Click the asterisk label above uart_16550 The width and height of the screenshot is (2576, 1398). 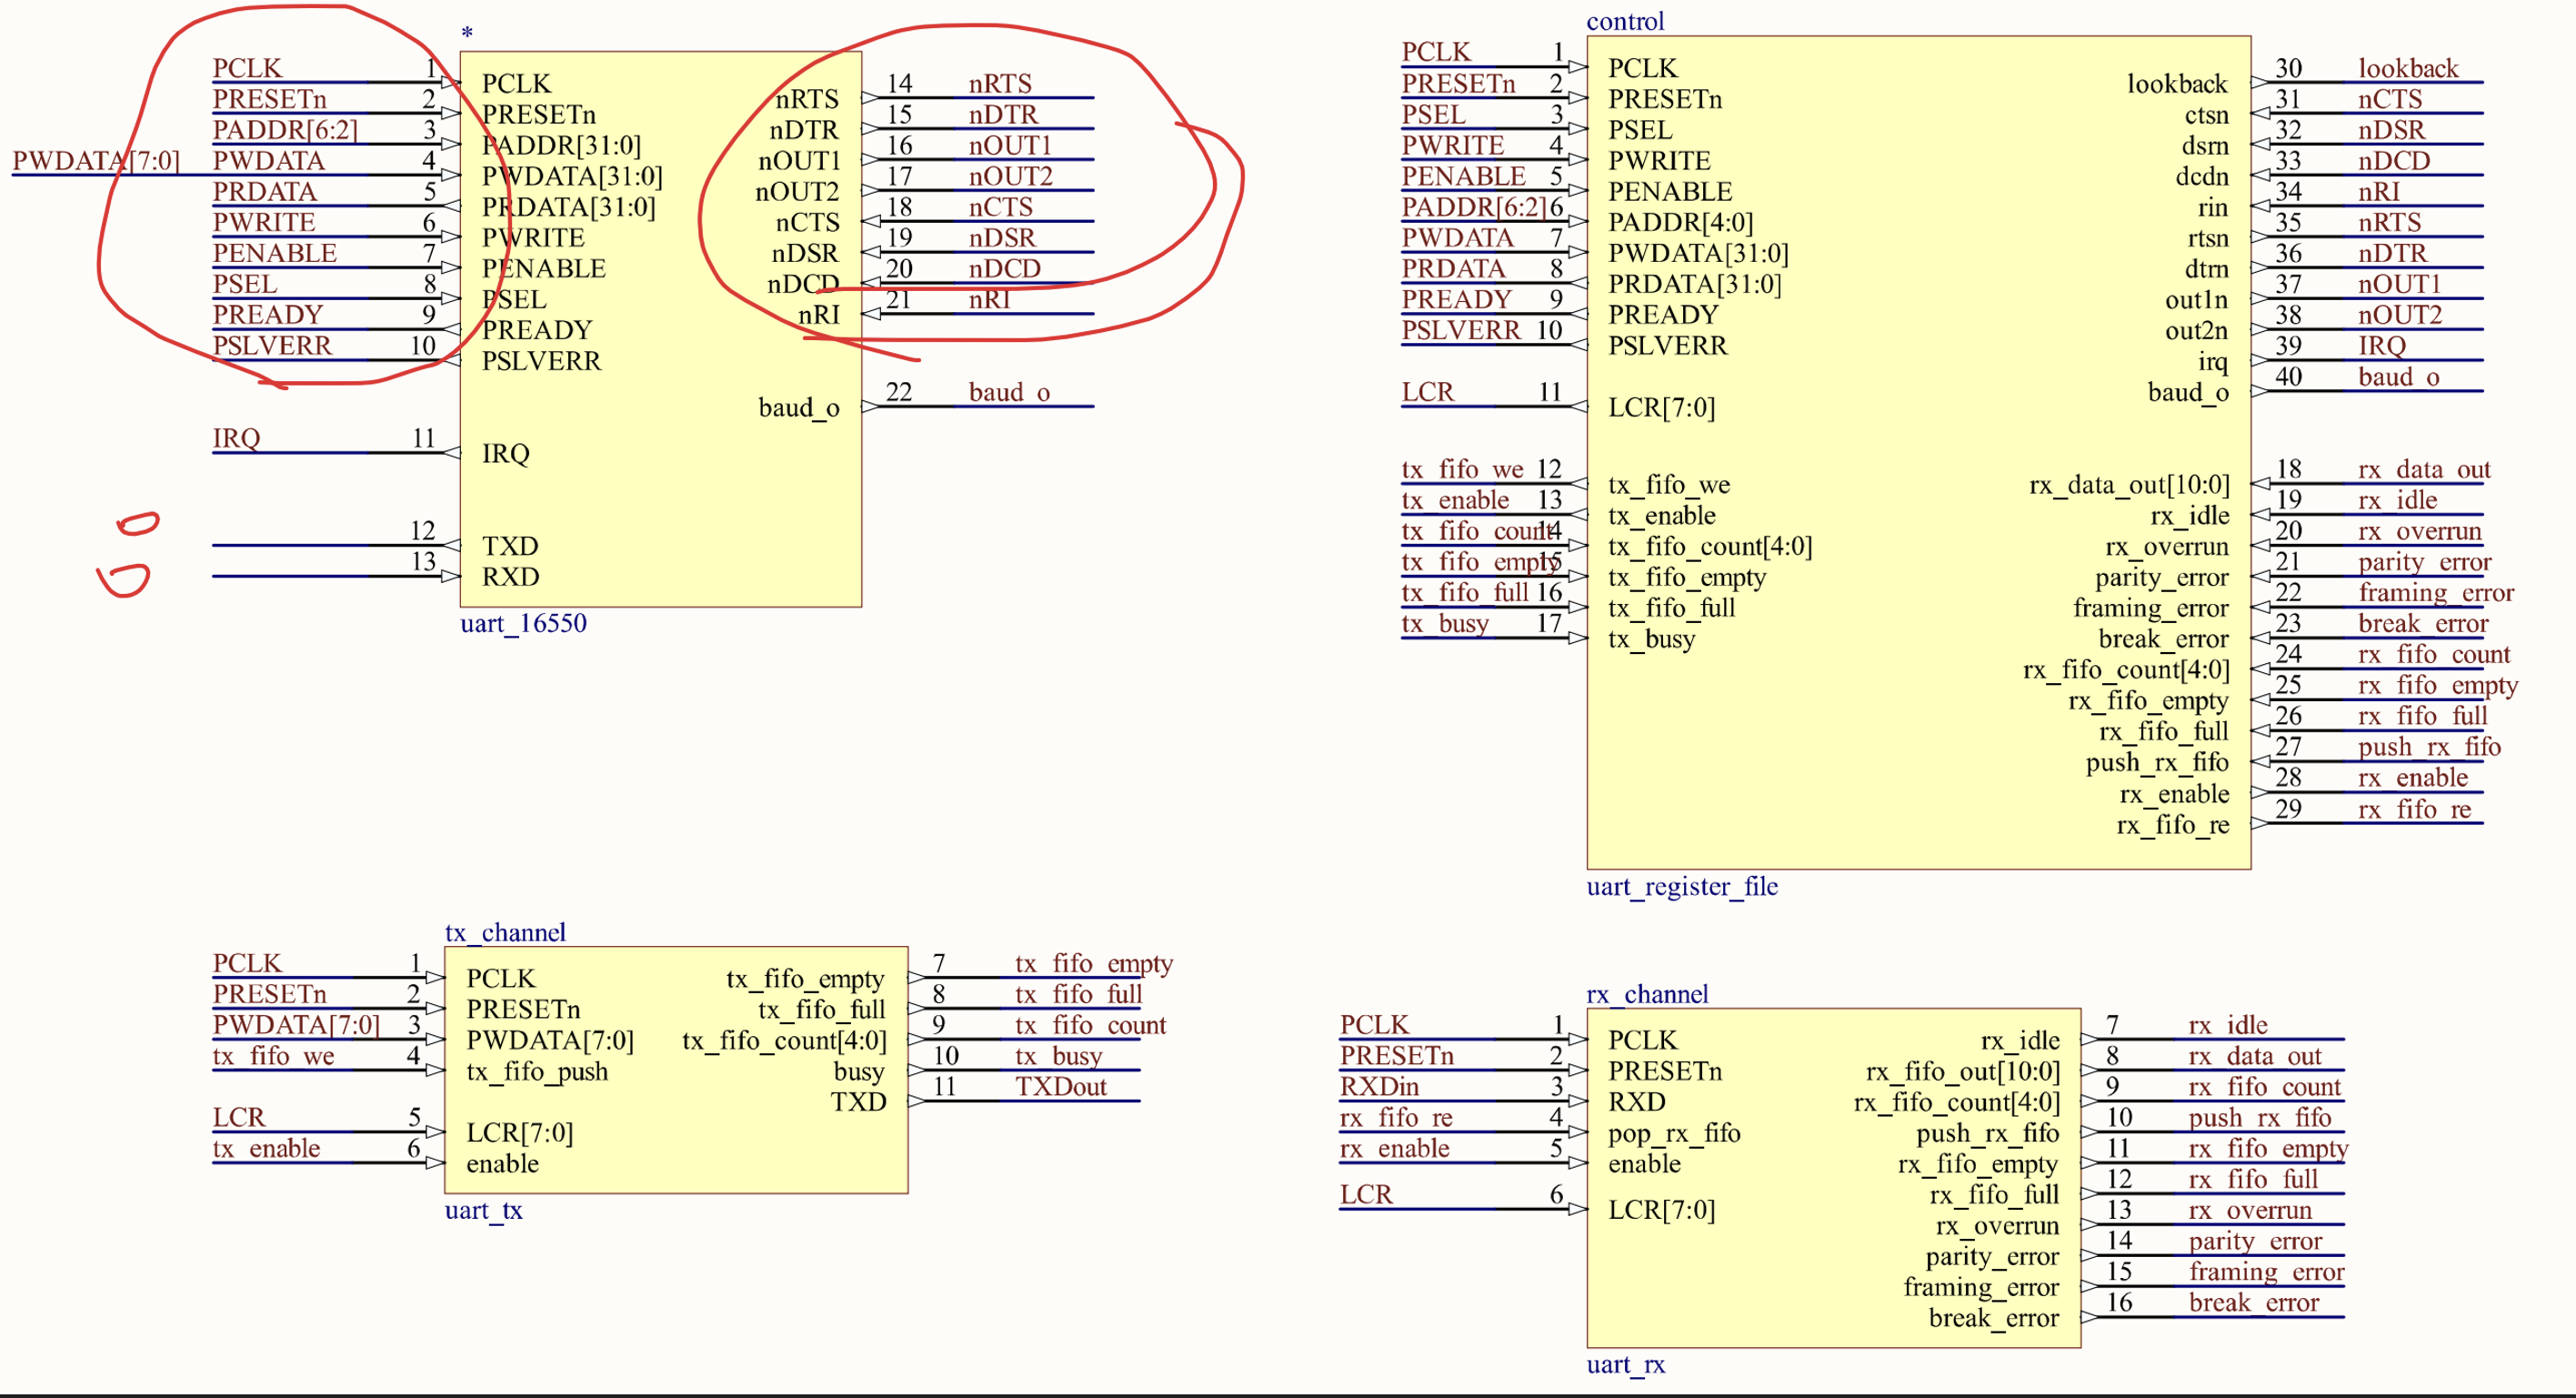467,33
